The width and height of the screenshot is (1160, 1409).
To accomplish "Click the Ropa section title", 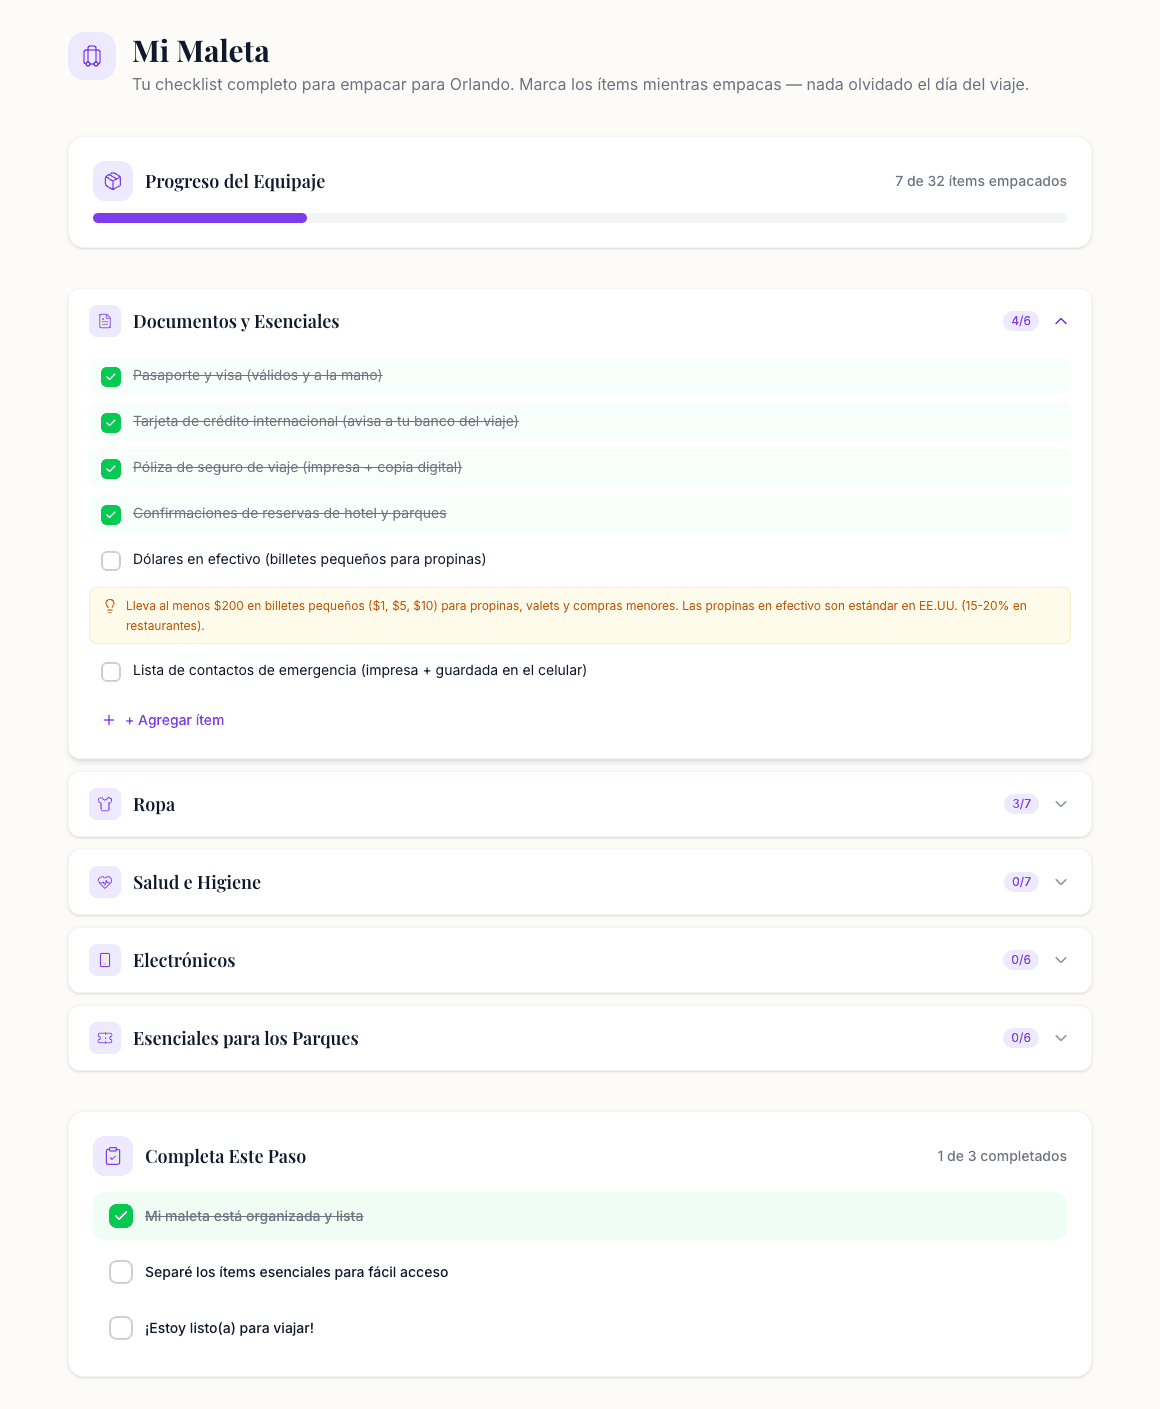I will tap(154, 804).
